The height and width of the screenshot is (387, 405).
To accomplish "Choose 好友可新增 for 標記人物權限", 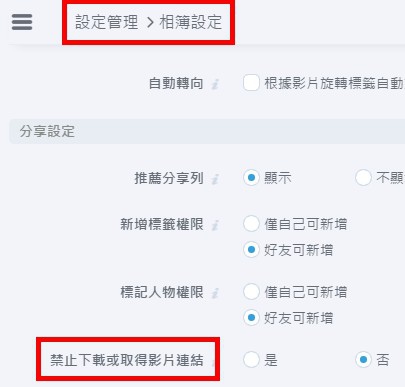I will [x=251, y=317].
